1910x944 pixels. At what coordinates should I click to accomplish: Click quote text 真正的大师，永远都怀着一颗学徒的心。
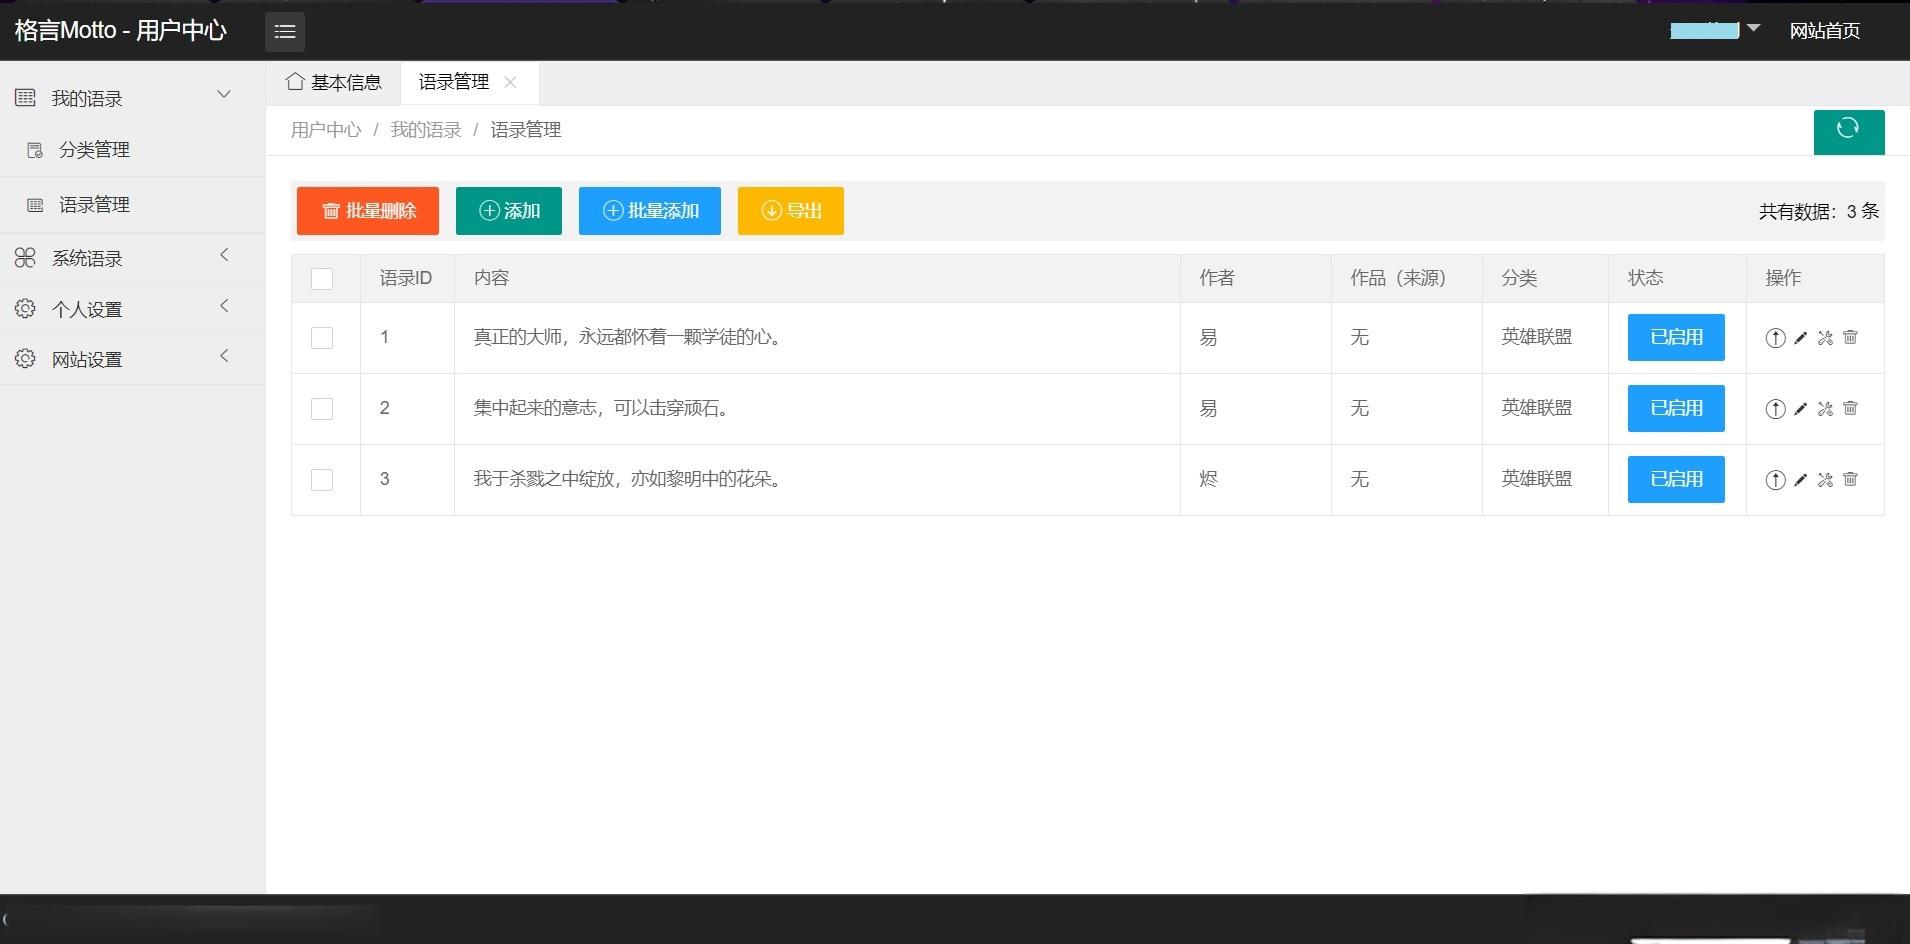point(631,338)
